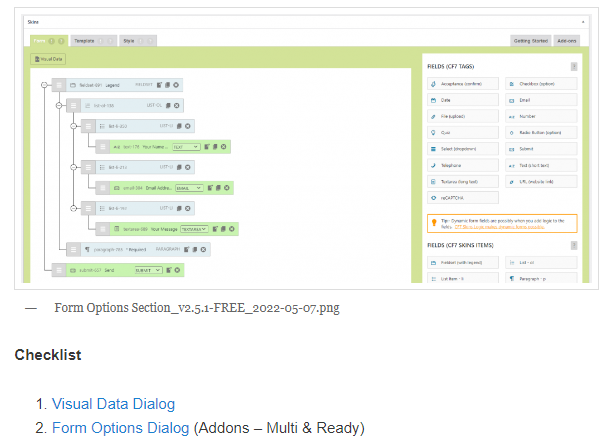Image resolution: width=607 pixels, height=446 pixels.
Task: Open the Style tab
Action: 129,41
